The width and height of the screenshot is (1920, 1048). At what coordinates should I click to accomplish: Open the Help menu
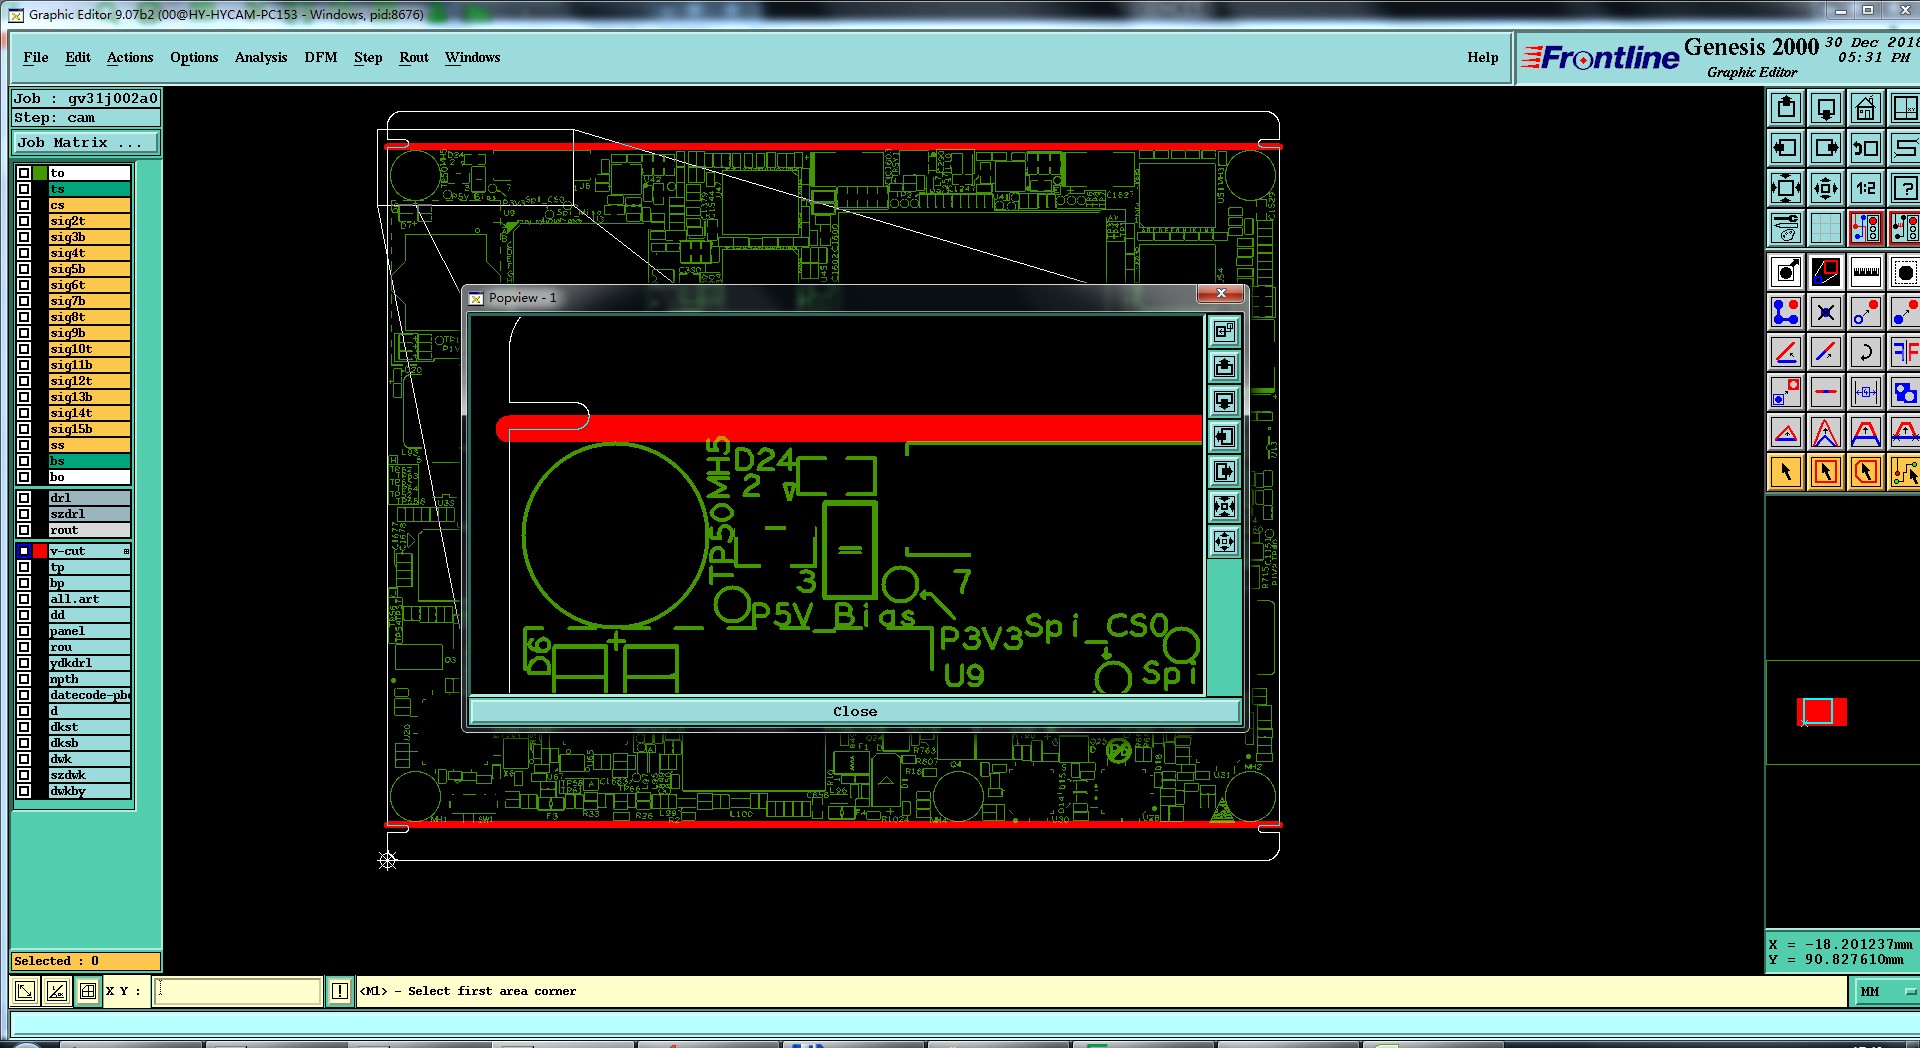[1483, 57]
